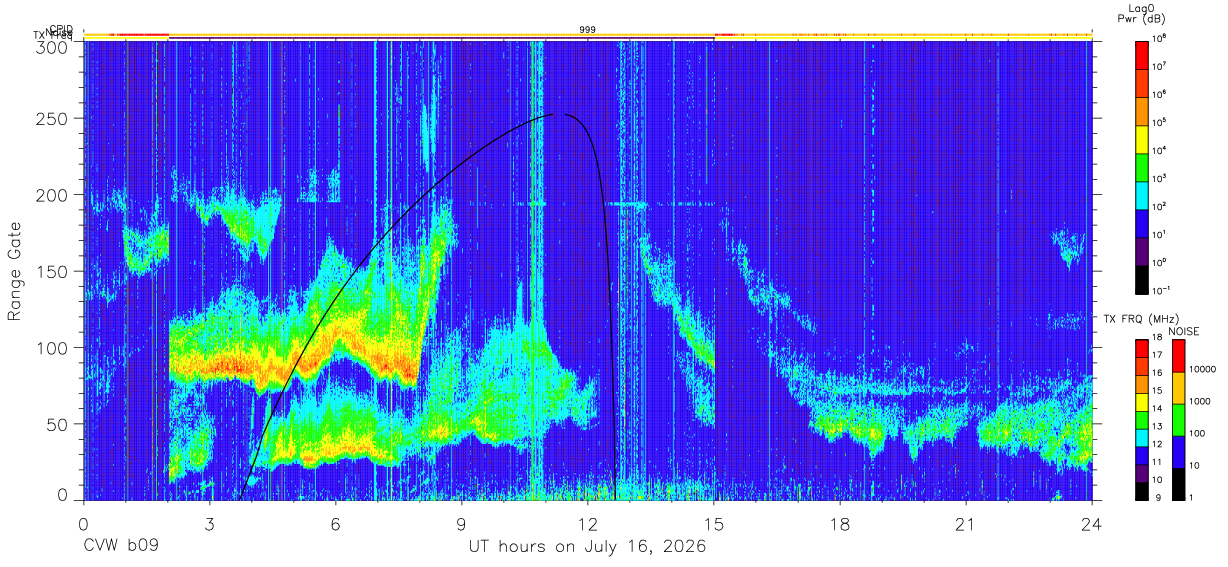This screenshot has height=567, width=1228.
Task: Click the 'NOISE' legend title above its colorbar
Action: coord(1185,330)
